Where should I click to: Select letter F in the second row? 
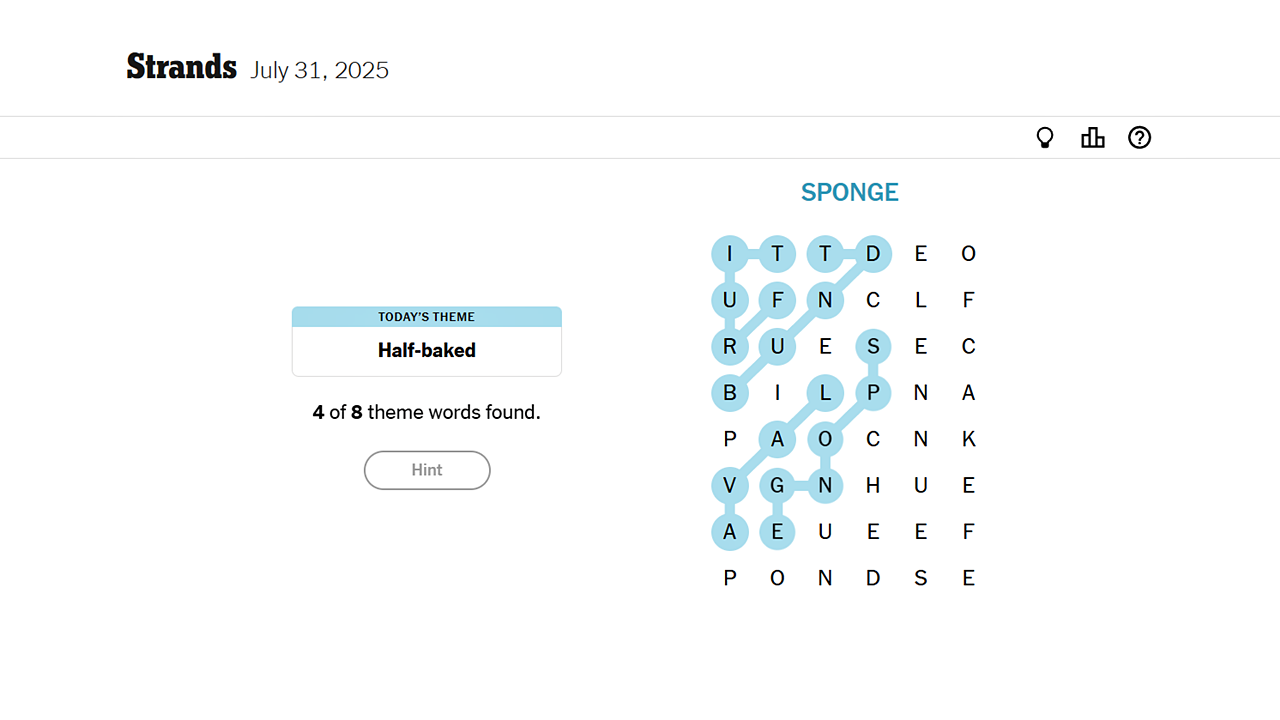pyautogui.click(x=777, y=300)
